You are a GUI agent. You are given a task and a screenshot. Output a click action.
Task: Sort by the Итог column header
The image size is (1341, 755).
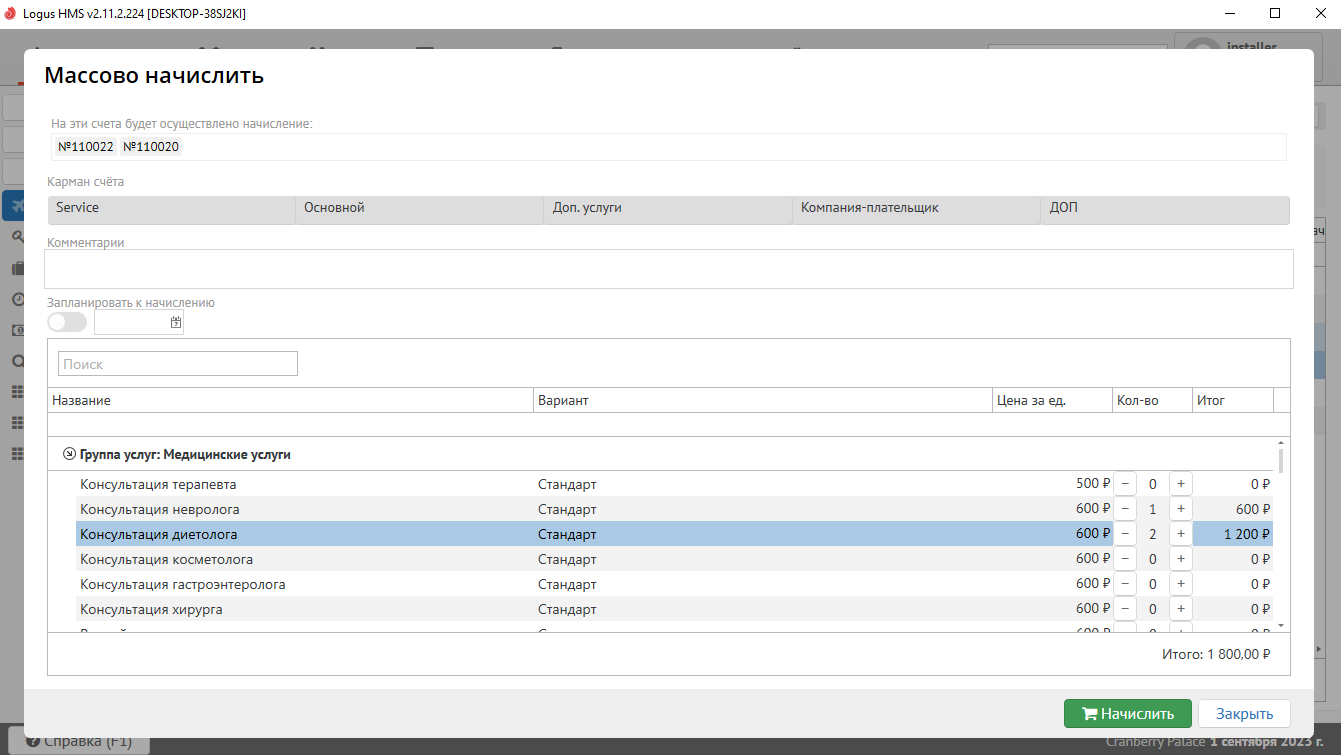click(1233, 400)
